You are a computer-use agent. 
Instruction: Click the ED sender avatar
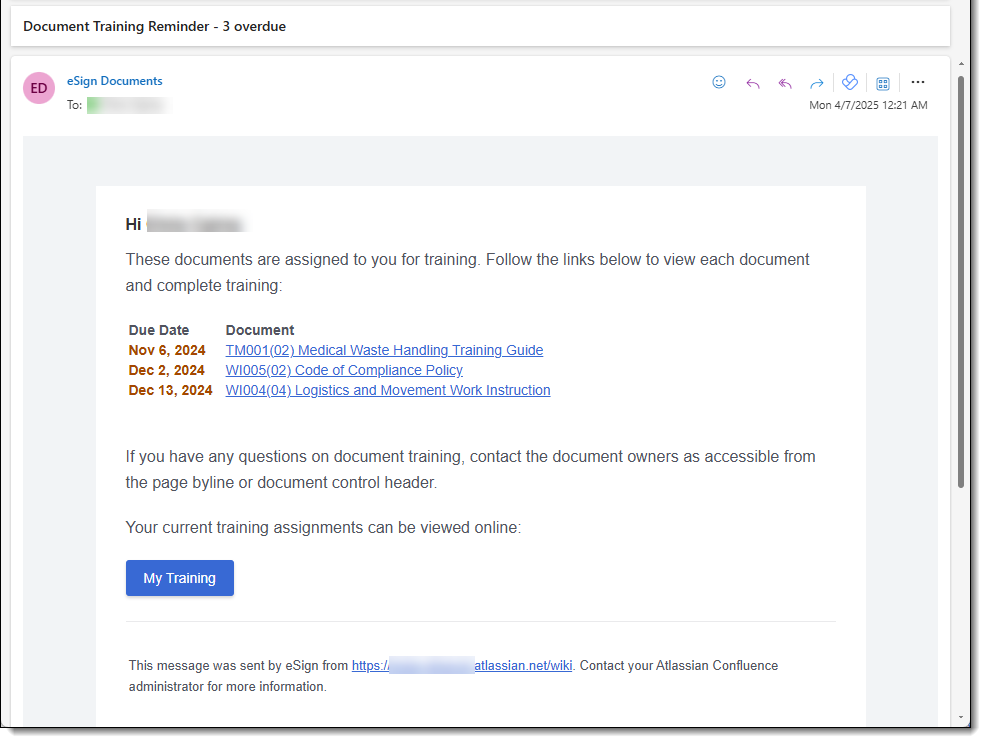pyautogui.click(x=39, y=88)
